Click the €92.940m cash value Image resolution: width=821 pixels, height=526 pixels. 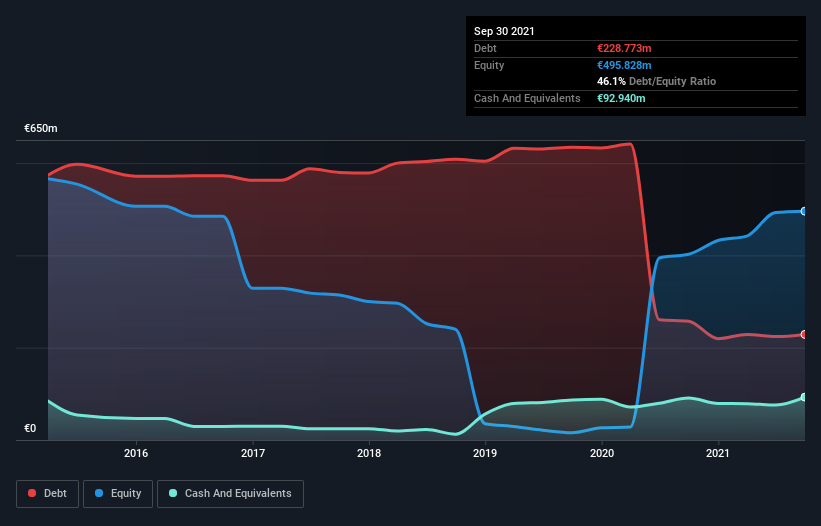tap(621, 98)
